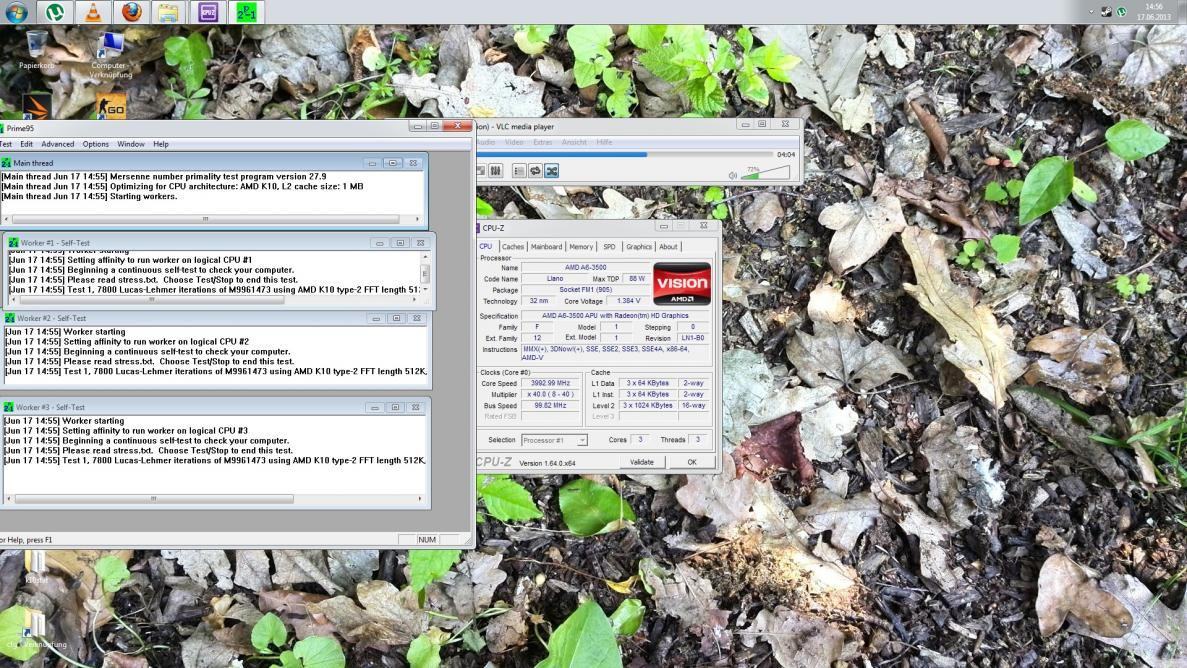Switch to Prime95 taskbar icon

click(x=246, y=12)
